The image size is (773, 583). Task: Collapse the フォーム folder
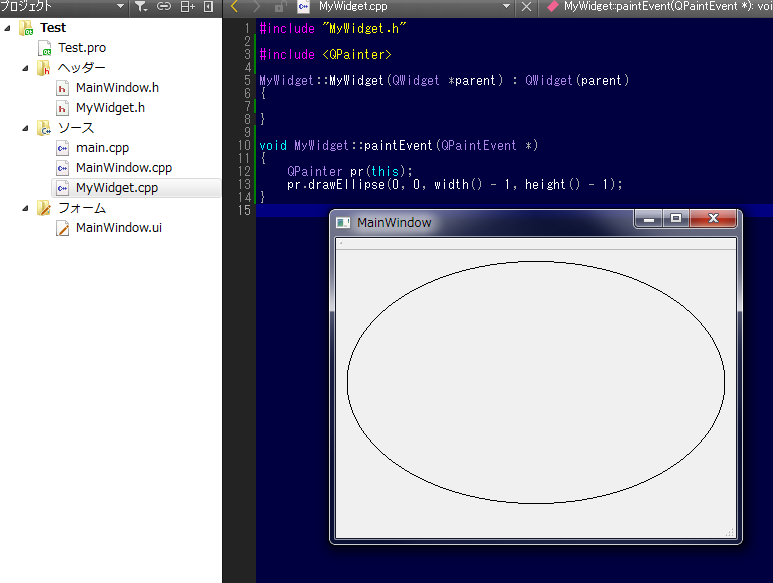point(25,208)
